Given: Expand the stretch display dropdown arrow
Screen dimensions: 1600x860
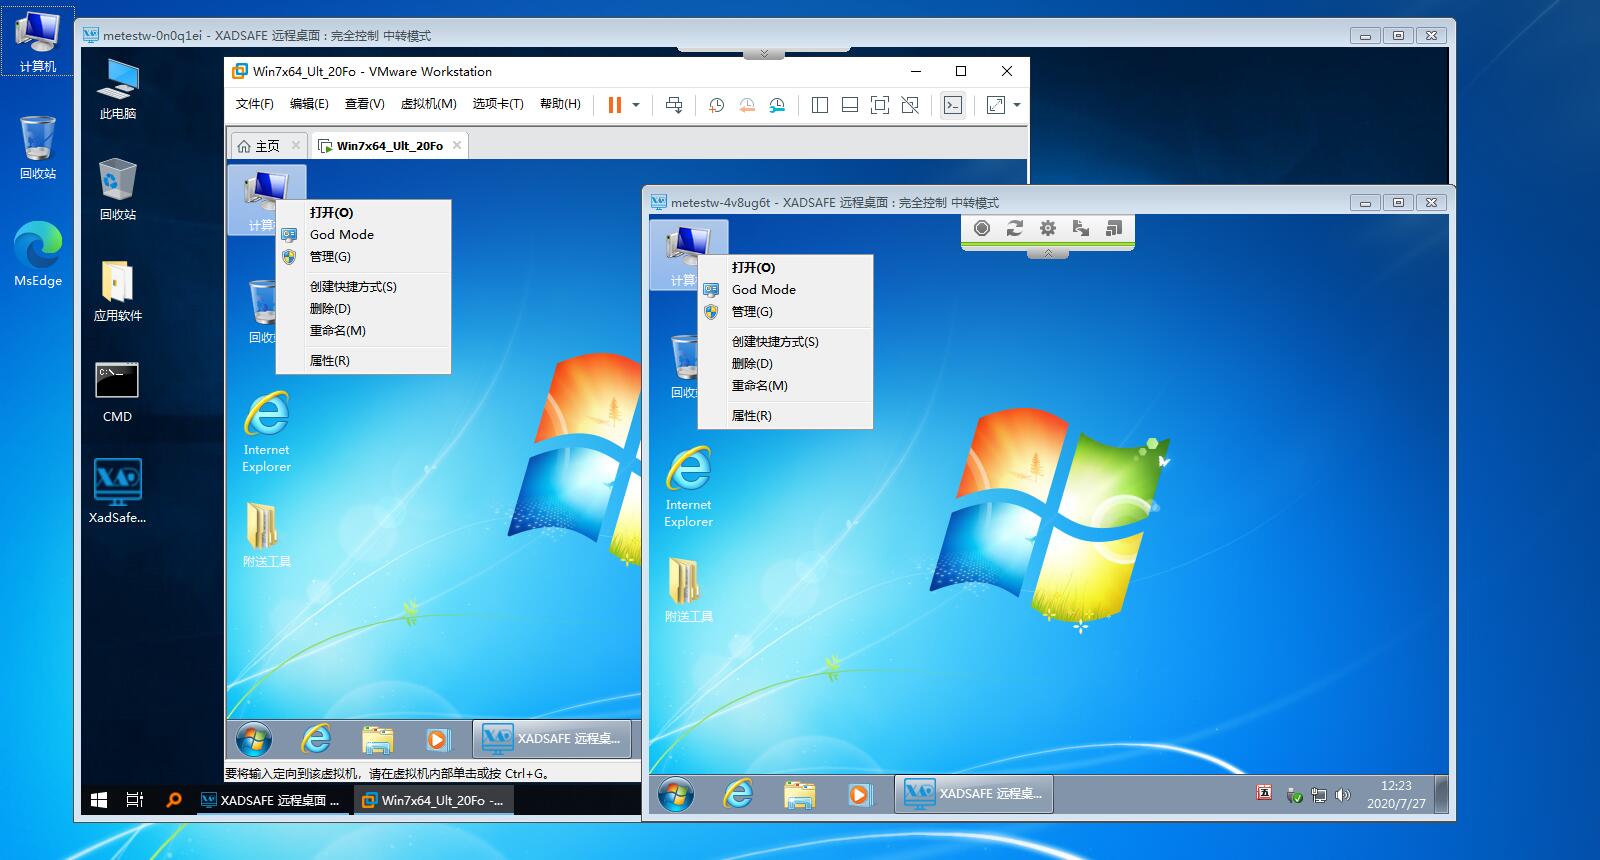Looking at the screenshot, I should (x=1017, y=105).
